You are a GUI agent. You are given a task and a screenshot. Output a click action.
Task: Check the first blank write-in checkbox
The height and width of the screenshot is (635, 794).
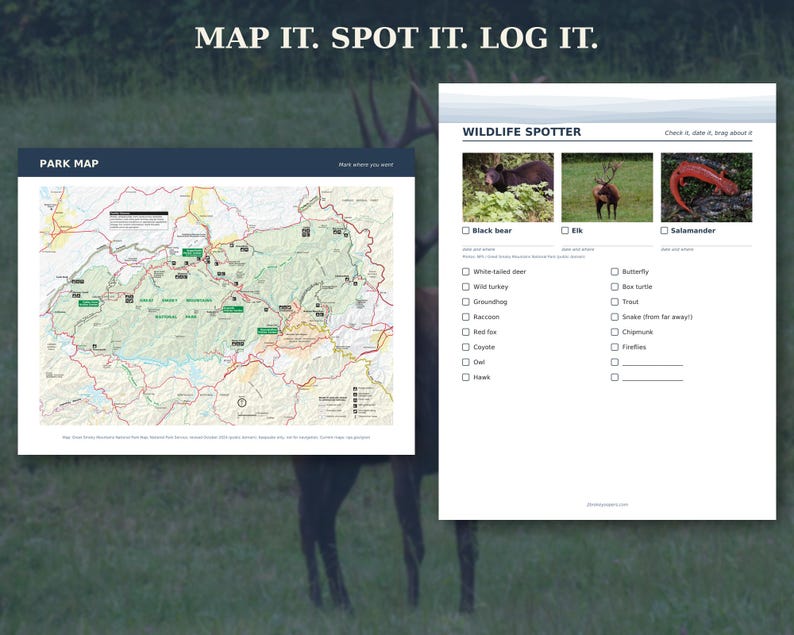[x=615, y=362]
